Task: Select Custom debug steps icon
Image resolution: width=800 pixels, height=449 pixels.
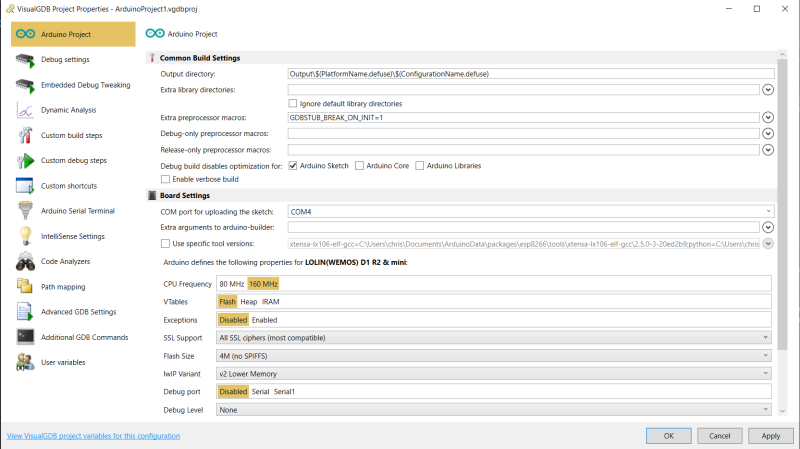Action: (x=25, y=161)
